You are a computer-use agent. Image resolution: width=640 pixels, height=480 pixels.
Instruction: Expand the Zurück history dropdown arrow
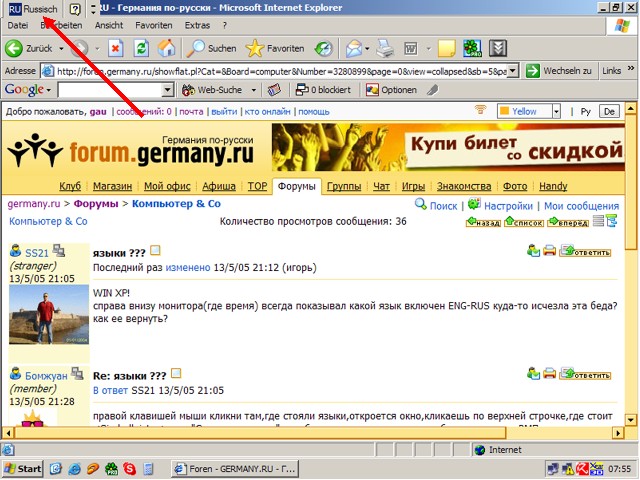[x=61, y=49]
